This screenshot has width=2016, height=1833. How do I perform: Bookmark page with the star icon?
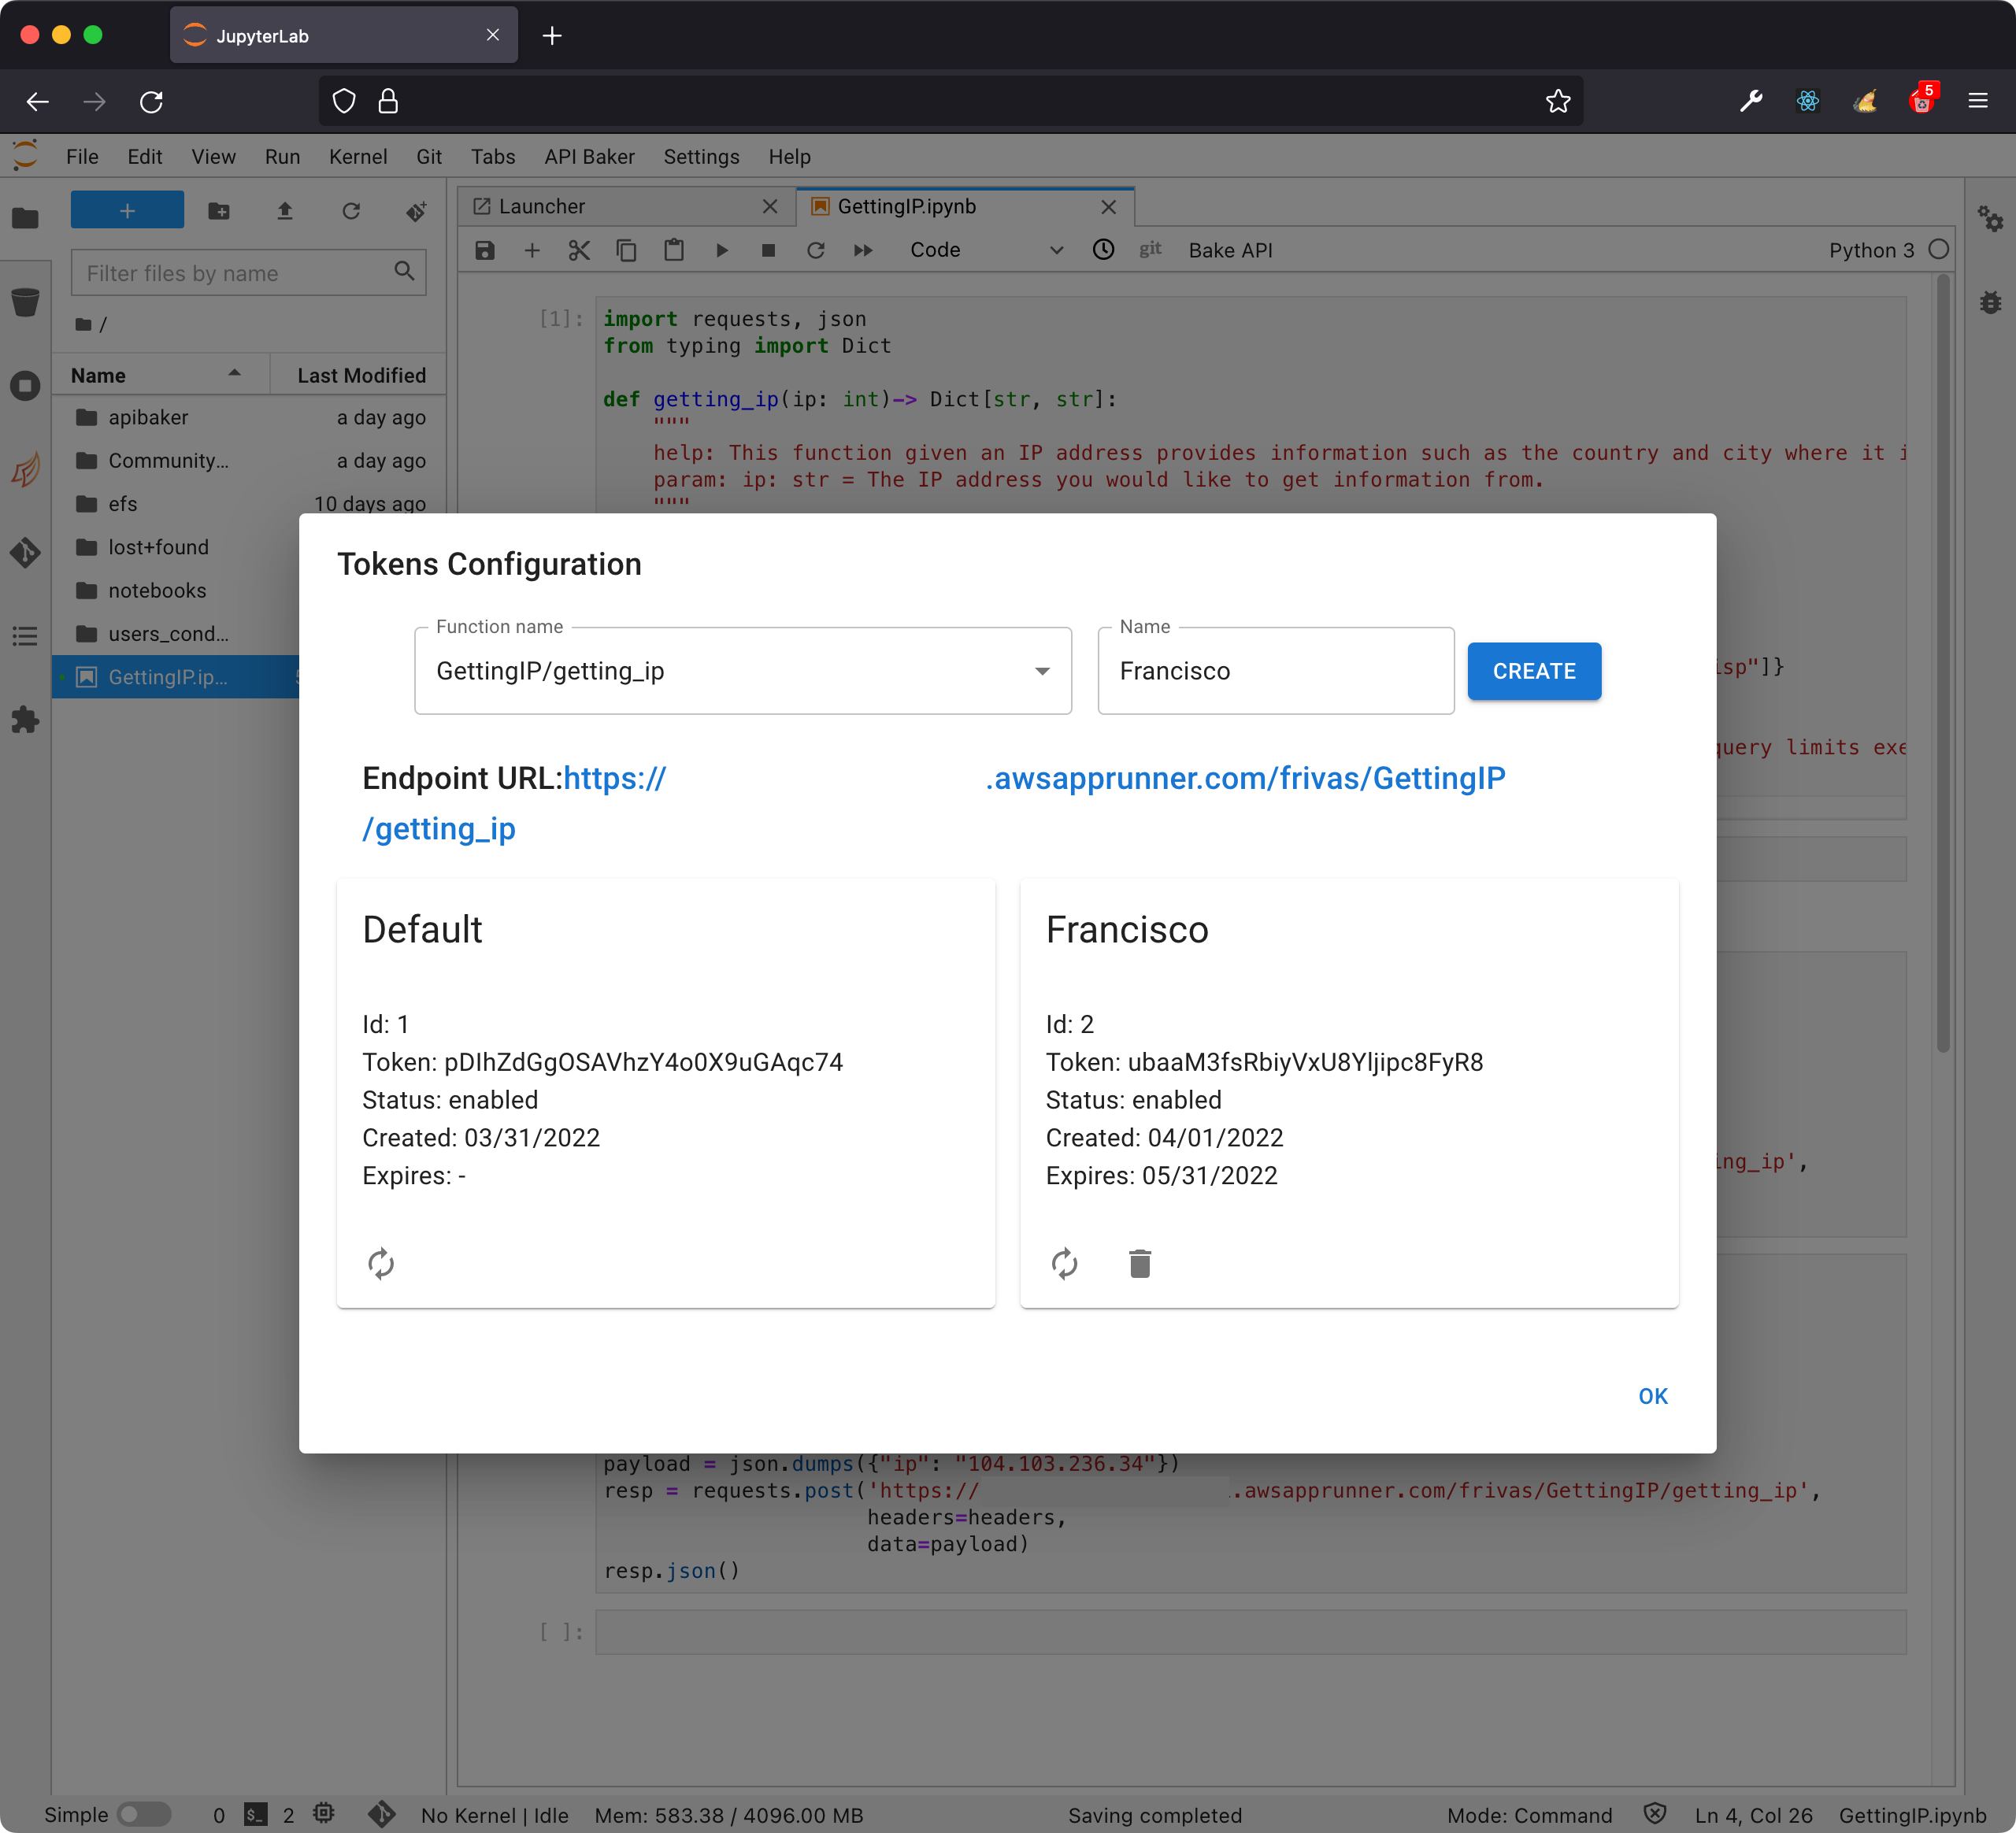click(1557, 101)
